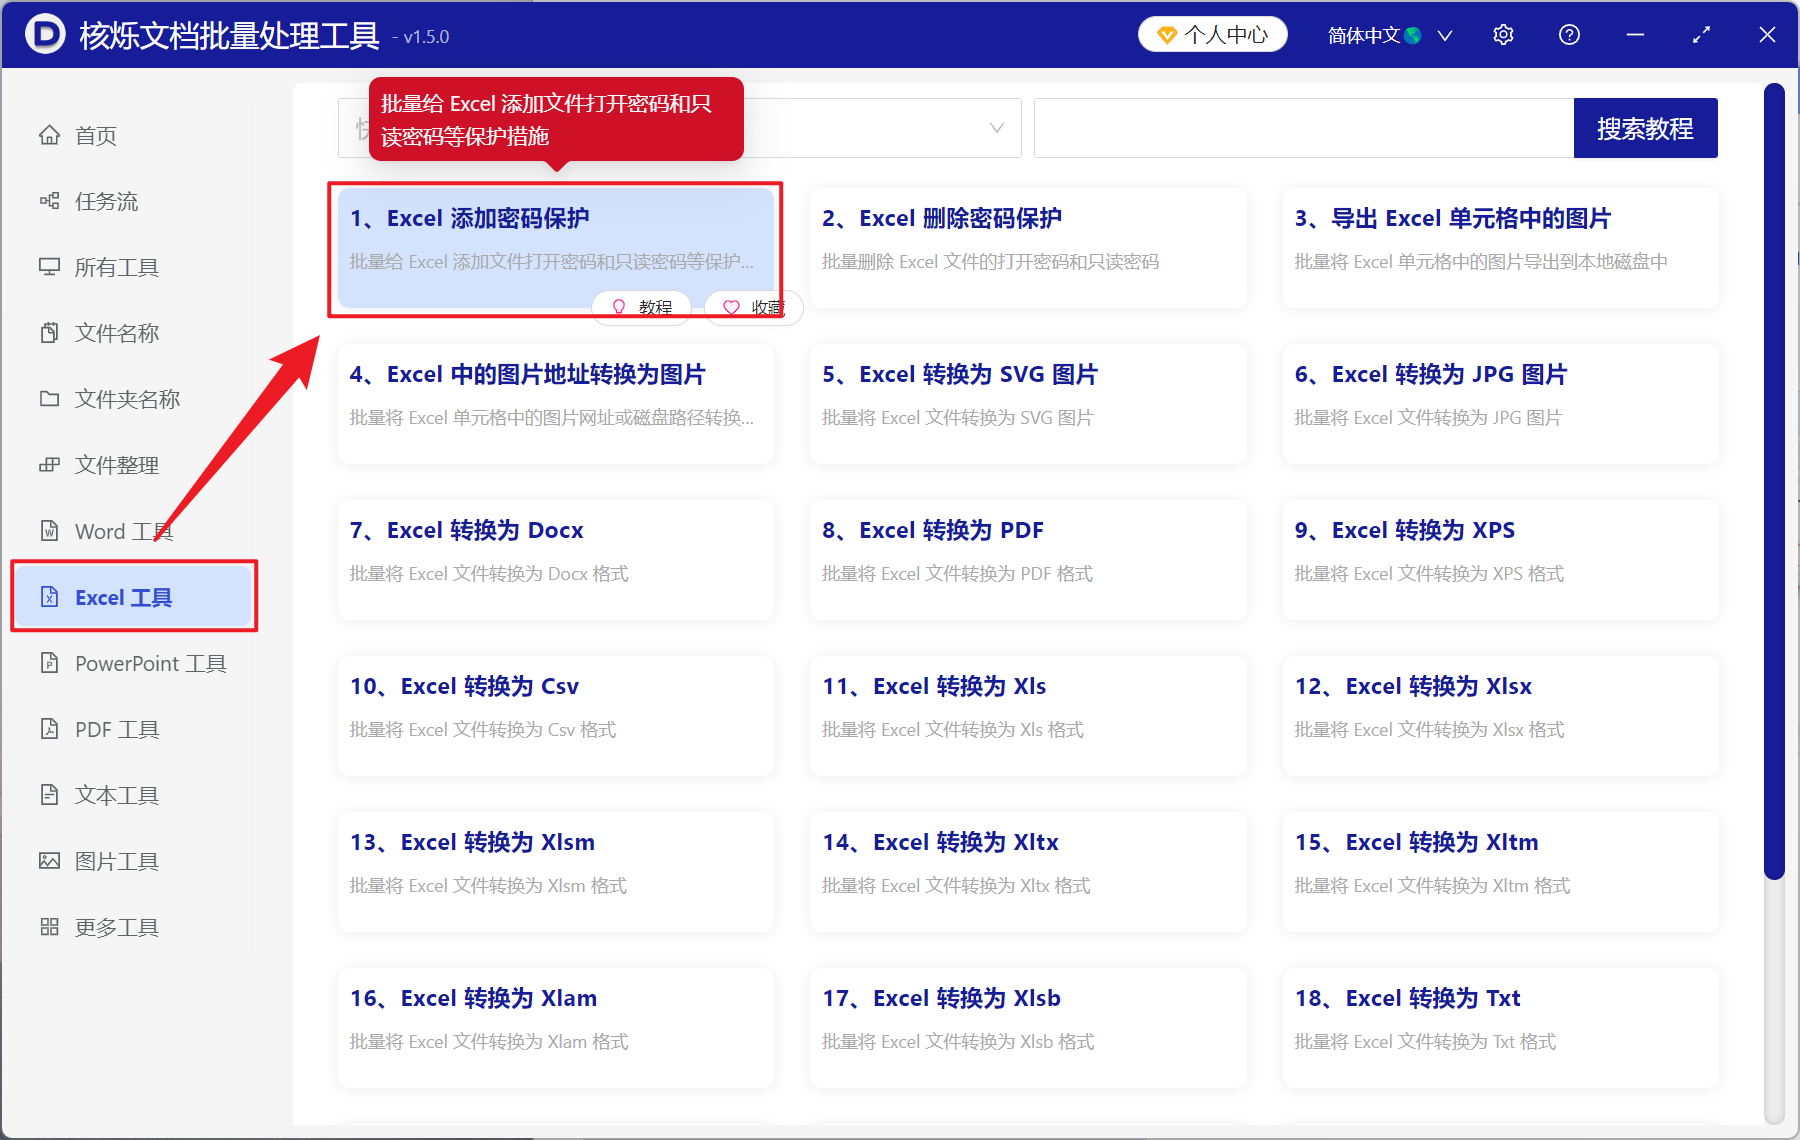
Task: Select the 文件整理 file organizing tool
Action: point(114,464)
